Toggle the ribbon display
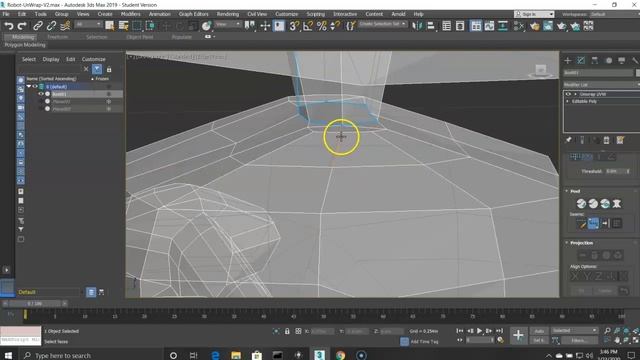The image size is (640, 360). (x=476, y=26)
